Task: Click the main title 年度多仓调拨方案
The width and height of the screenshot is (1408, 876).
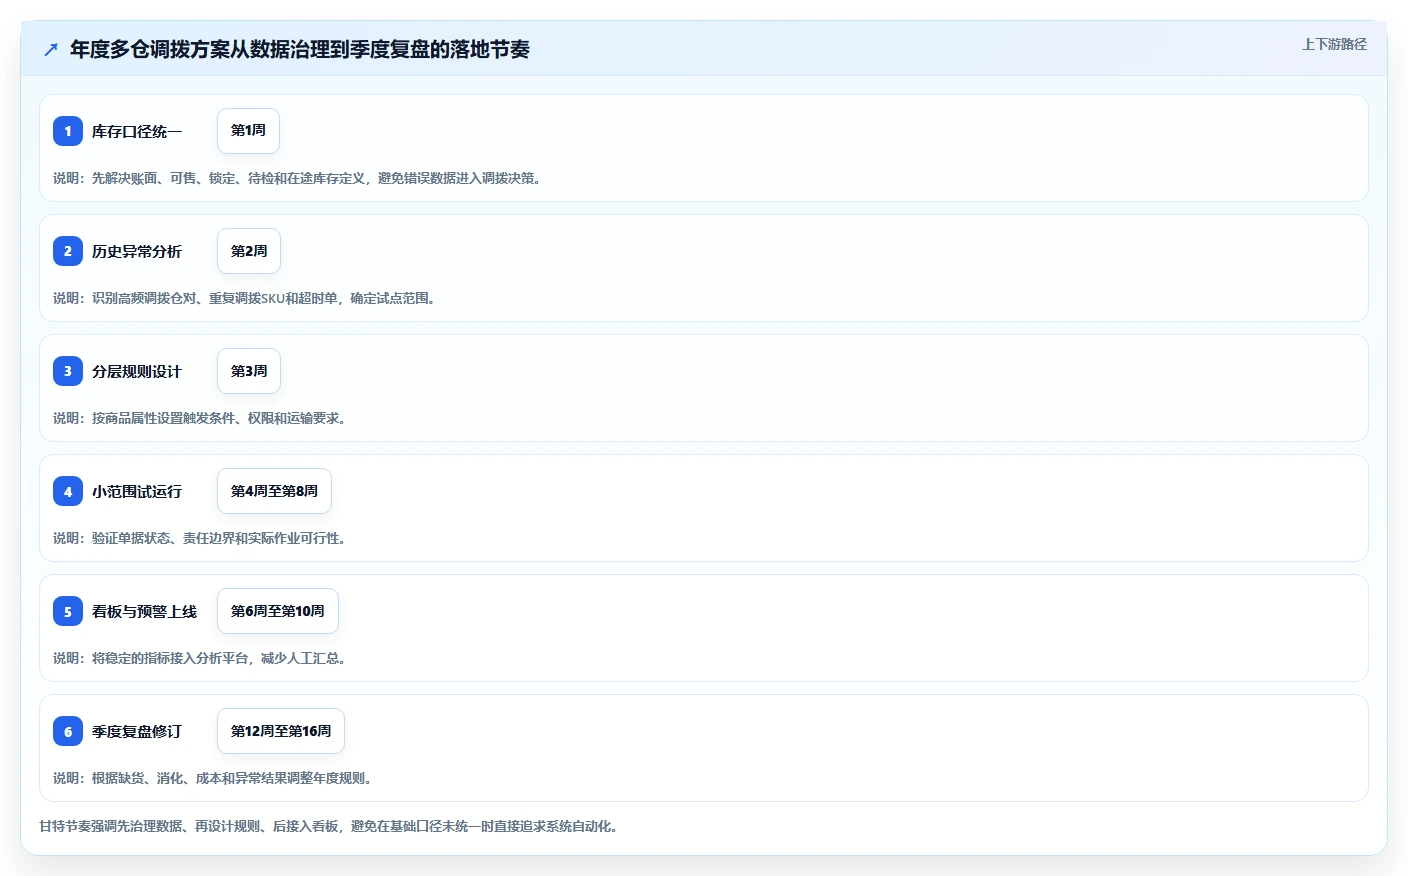Action: (x=300, y=49)
